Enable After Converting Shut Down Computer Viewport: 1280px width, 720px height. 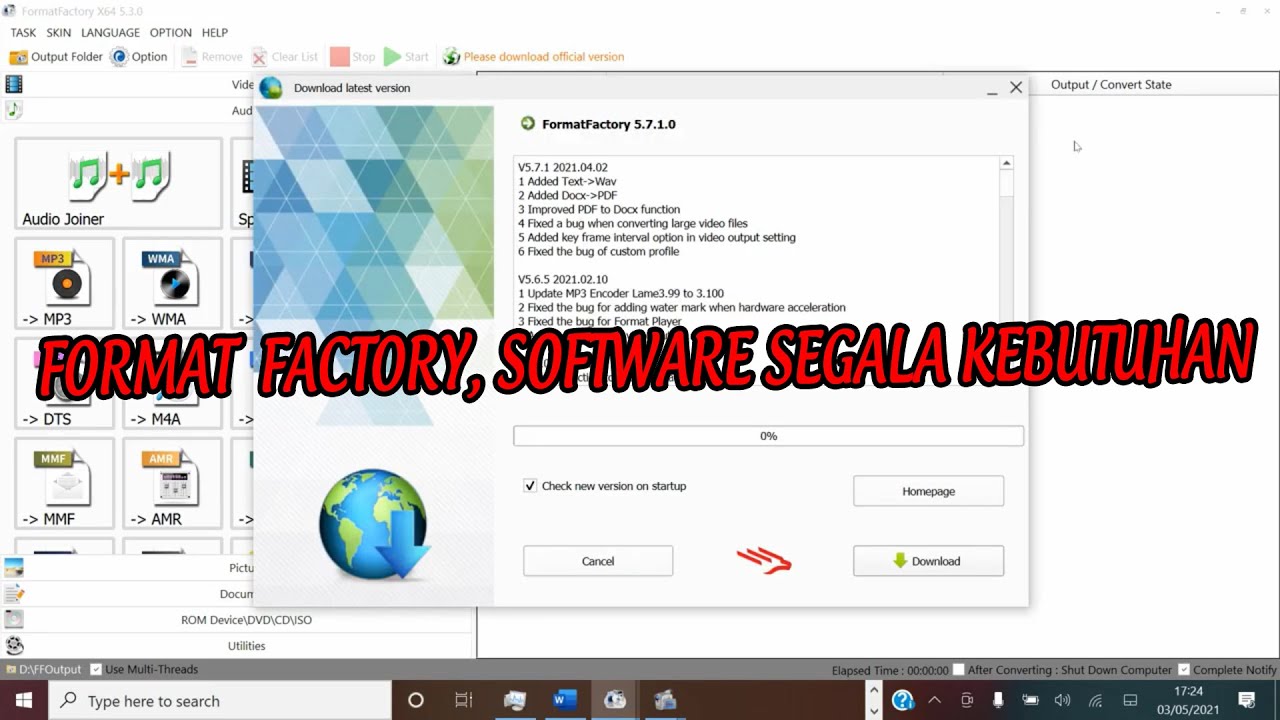[958, 670]
